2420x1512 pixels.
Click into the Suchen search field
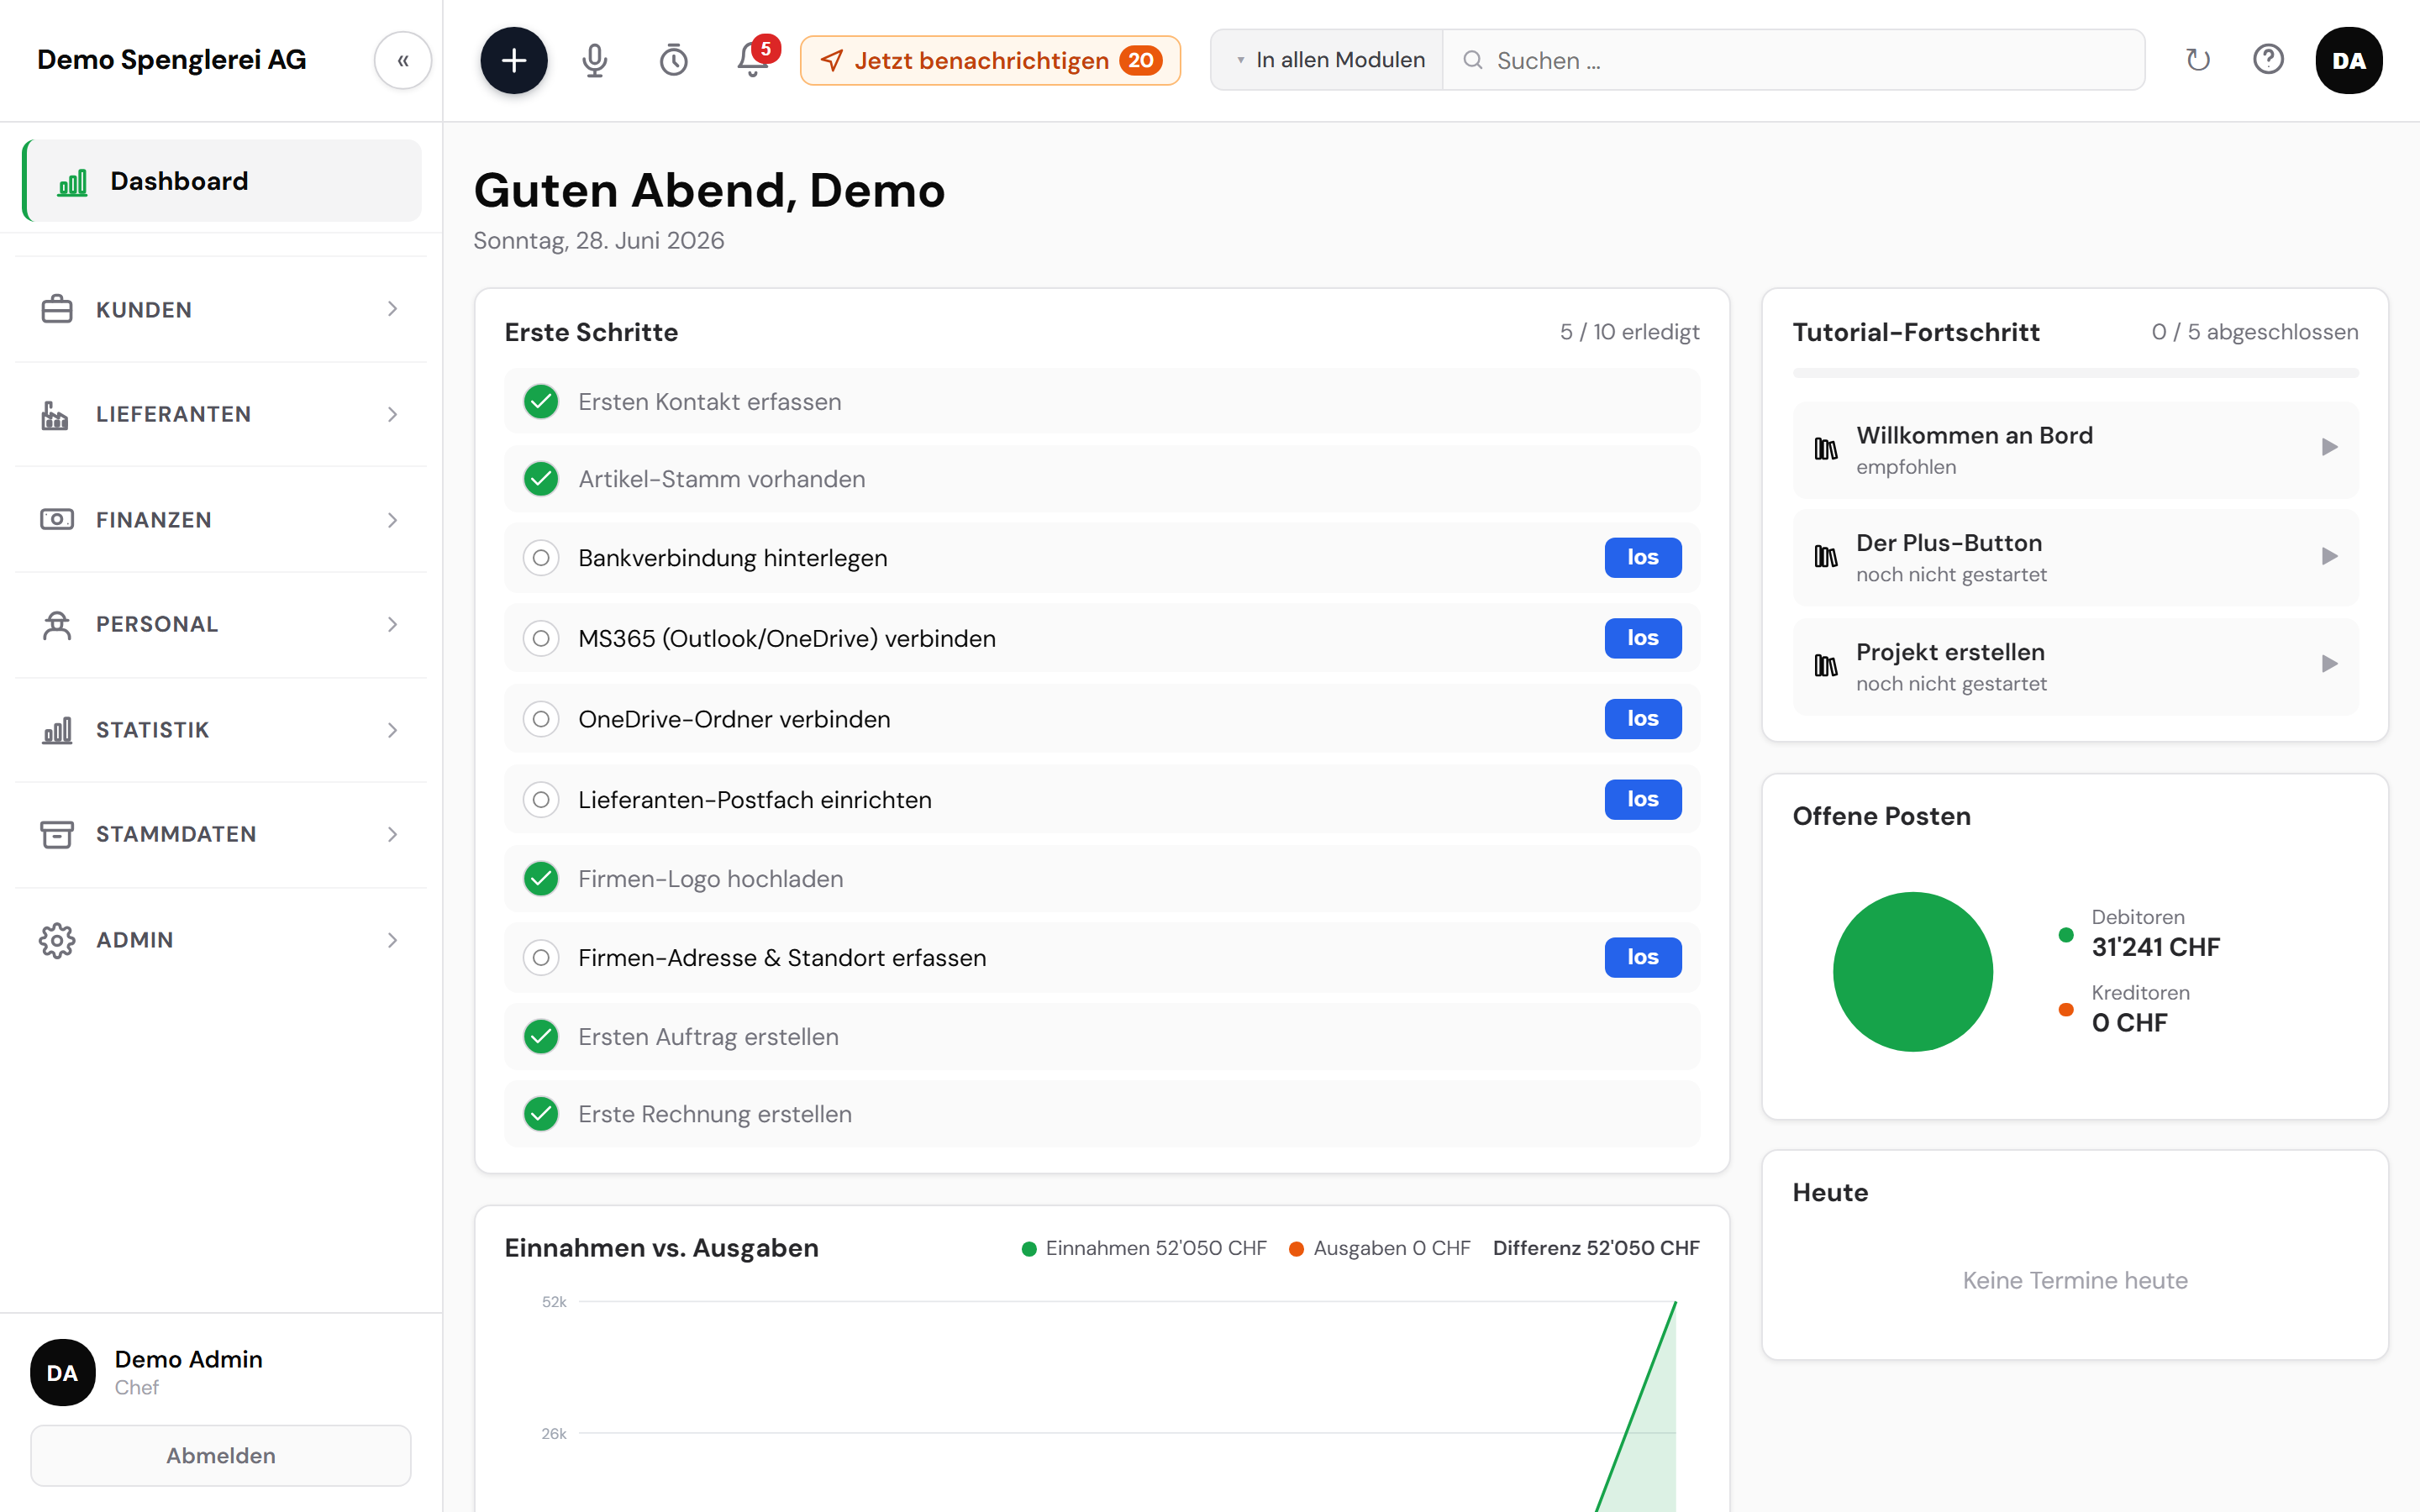1794,60
